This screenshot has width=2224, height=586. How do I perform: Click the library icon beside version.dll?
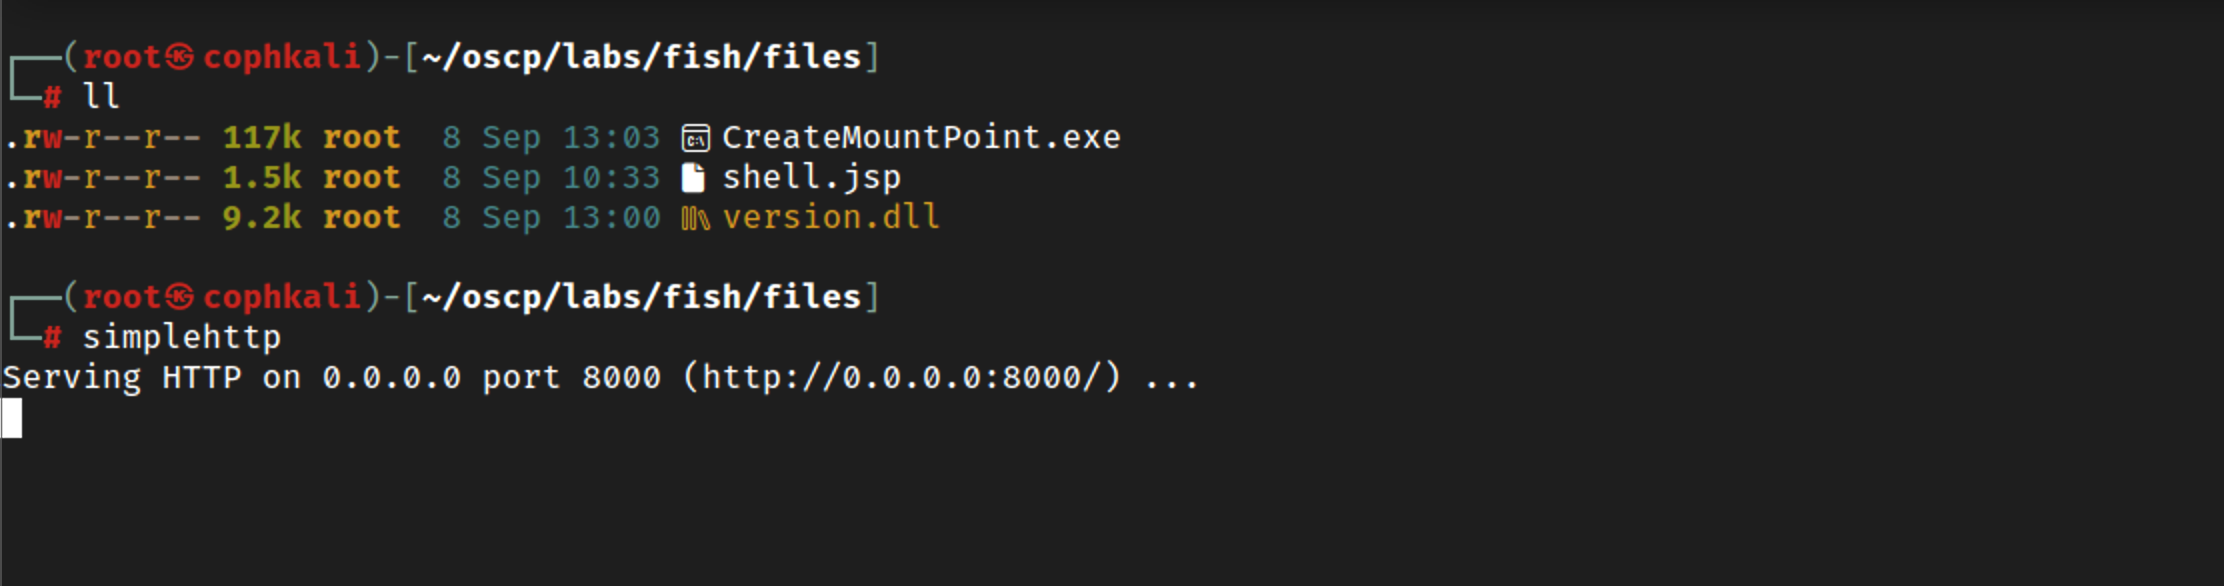[x=695, y=218]
